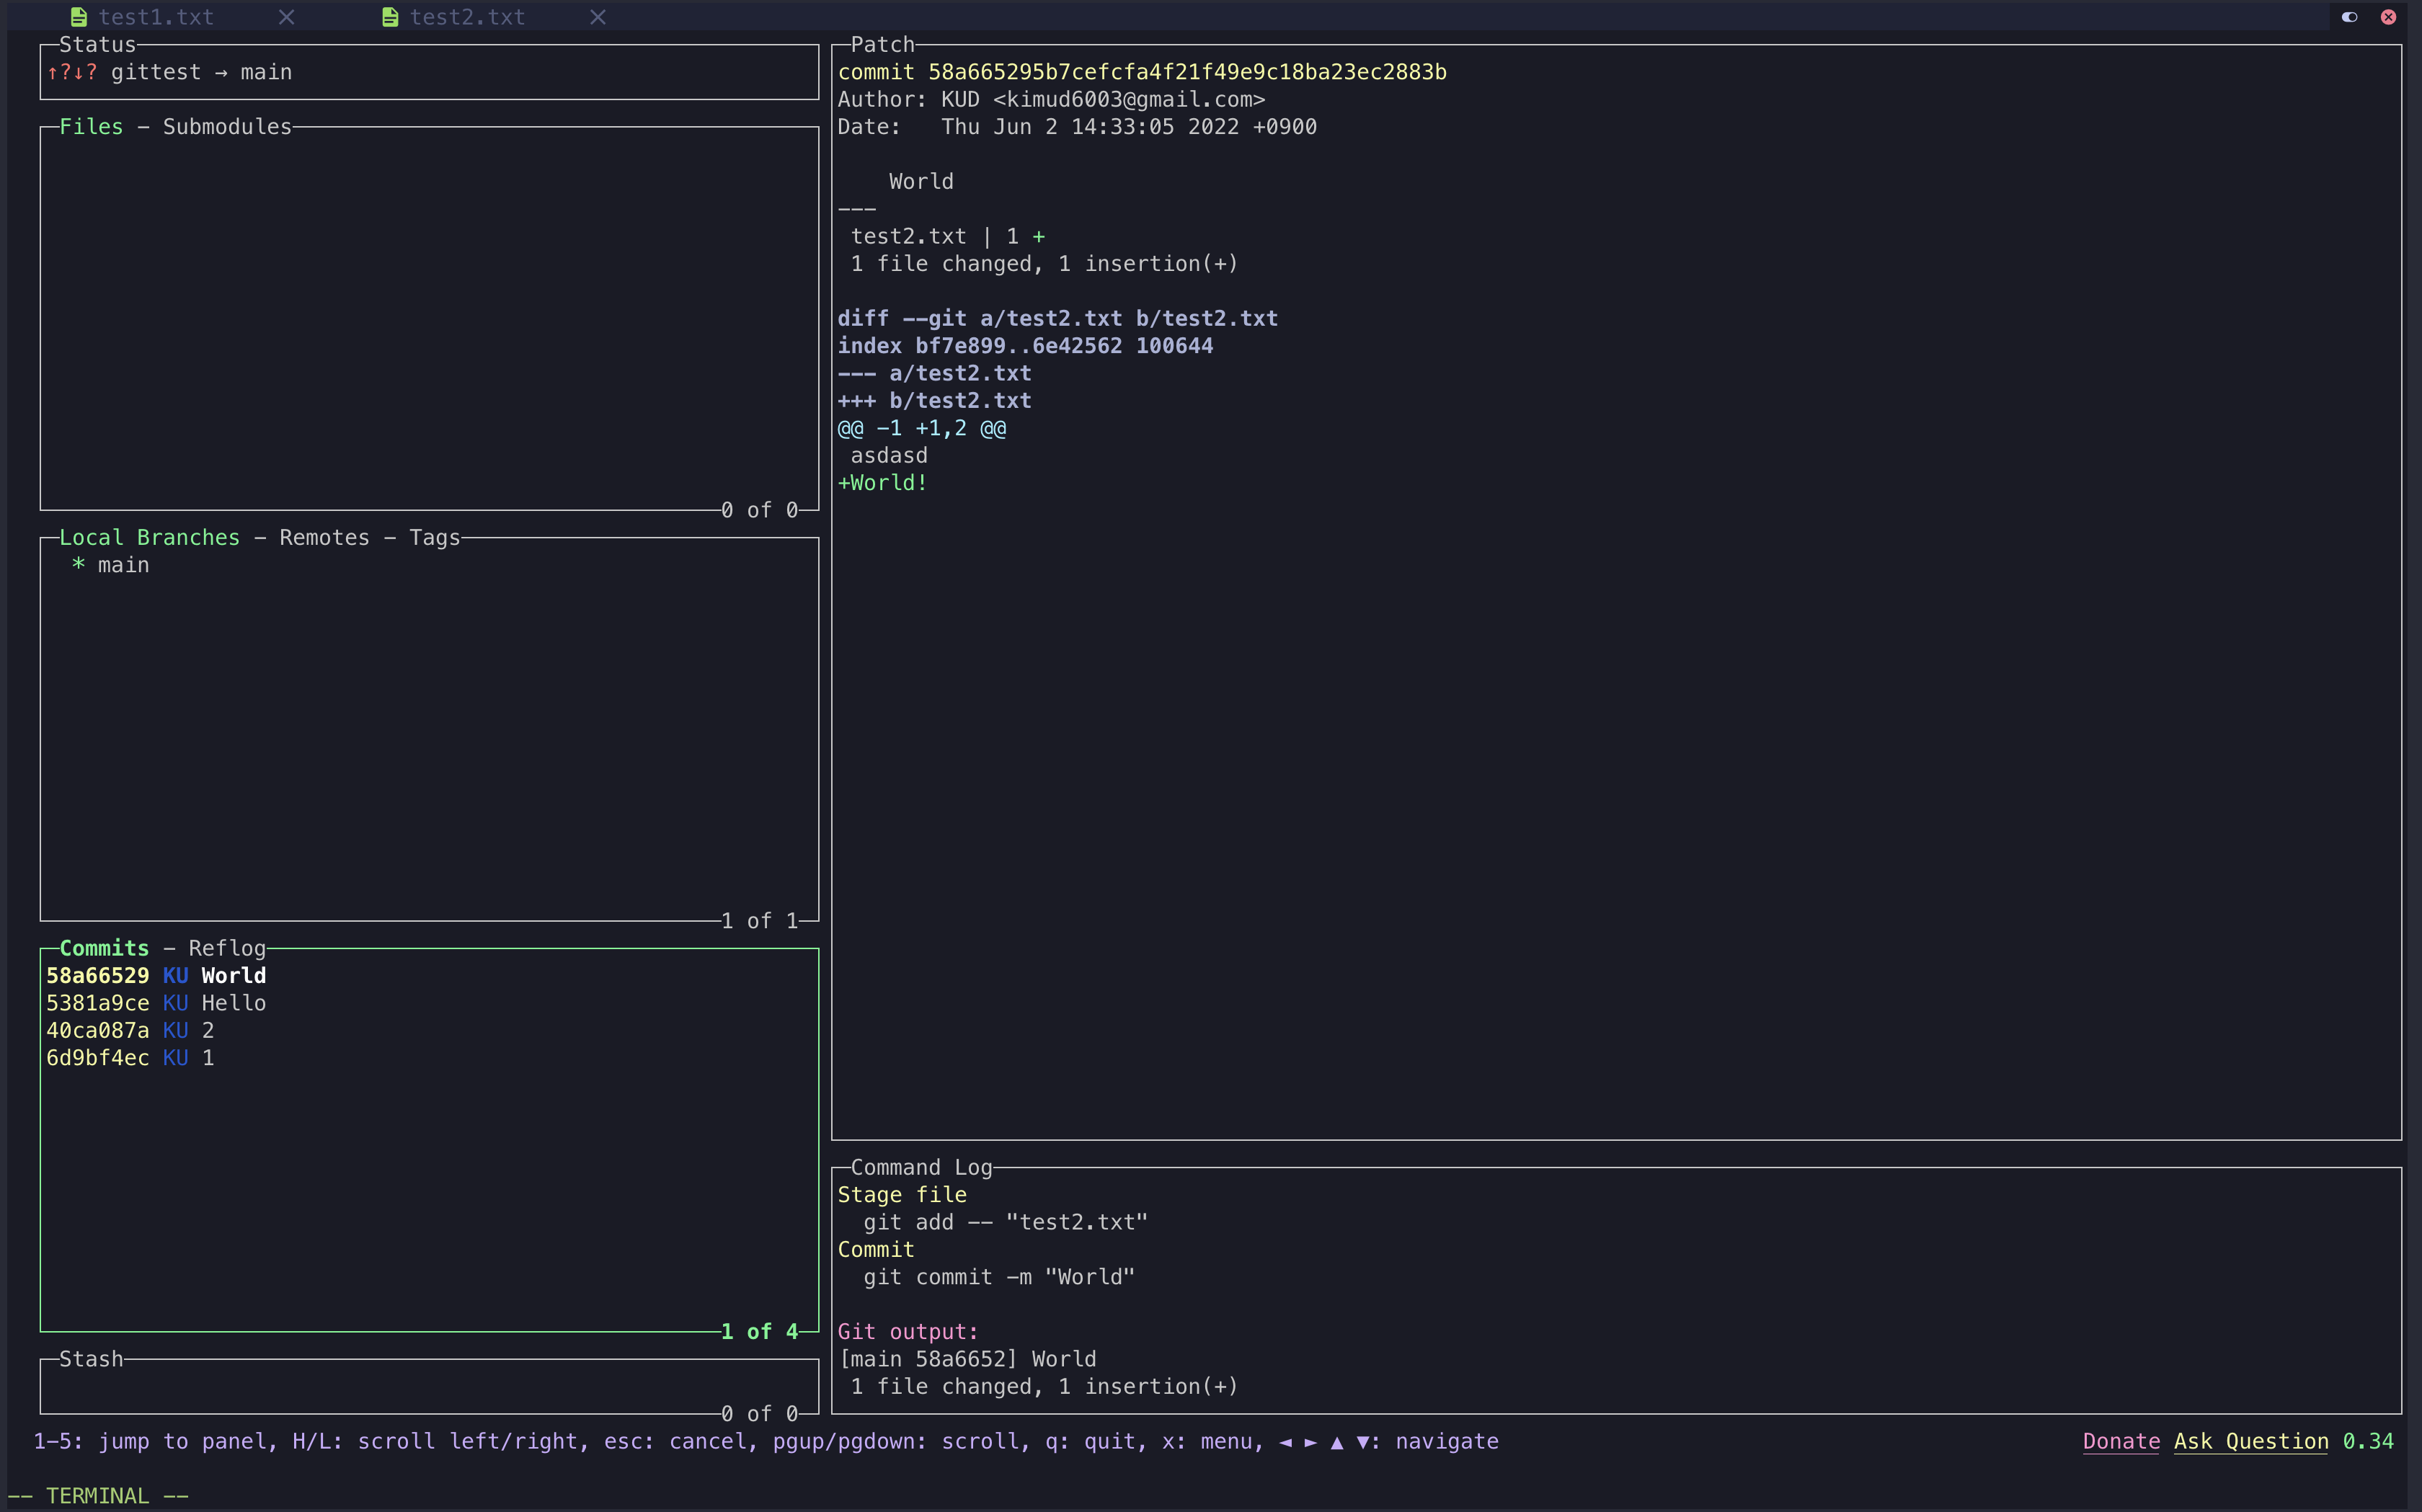Select commit 40ca087a
2422x1512 pixels.
pyautogui.click(x=130, y=1030)
